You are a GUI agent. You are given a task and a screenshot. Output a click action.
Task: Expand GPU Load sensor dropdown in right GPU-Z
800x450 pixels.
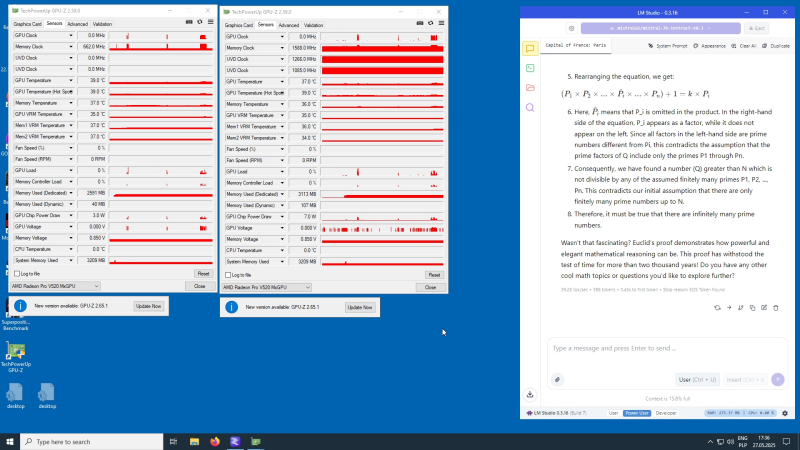pos(282,172)
